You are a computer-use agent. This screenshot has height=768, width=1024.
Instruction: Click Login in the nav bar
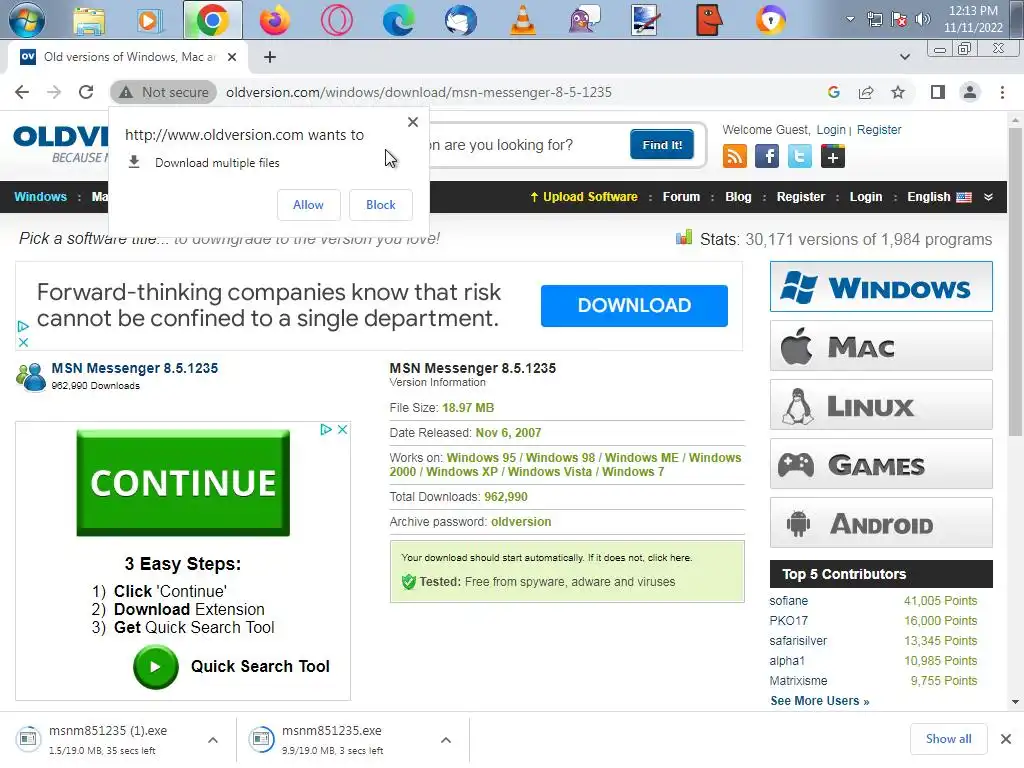coord(865,197)
